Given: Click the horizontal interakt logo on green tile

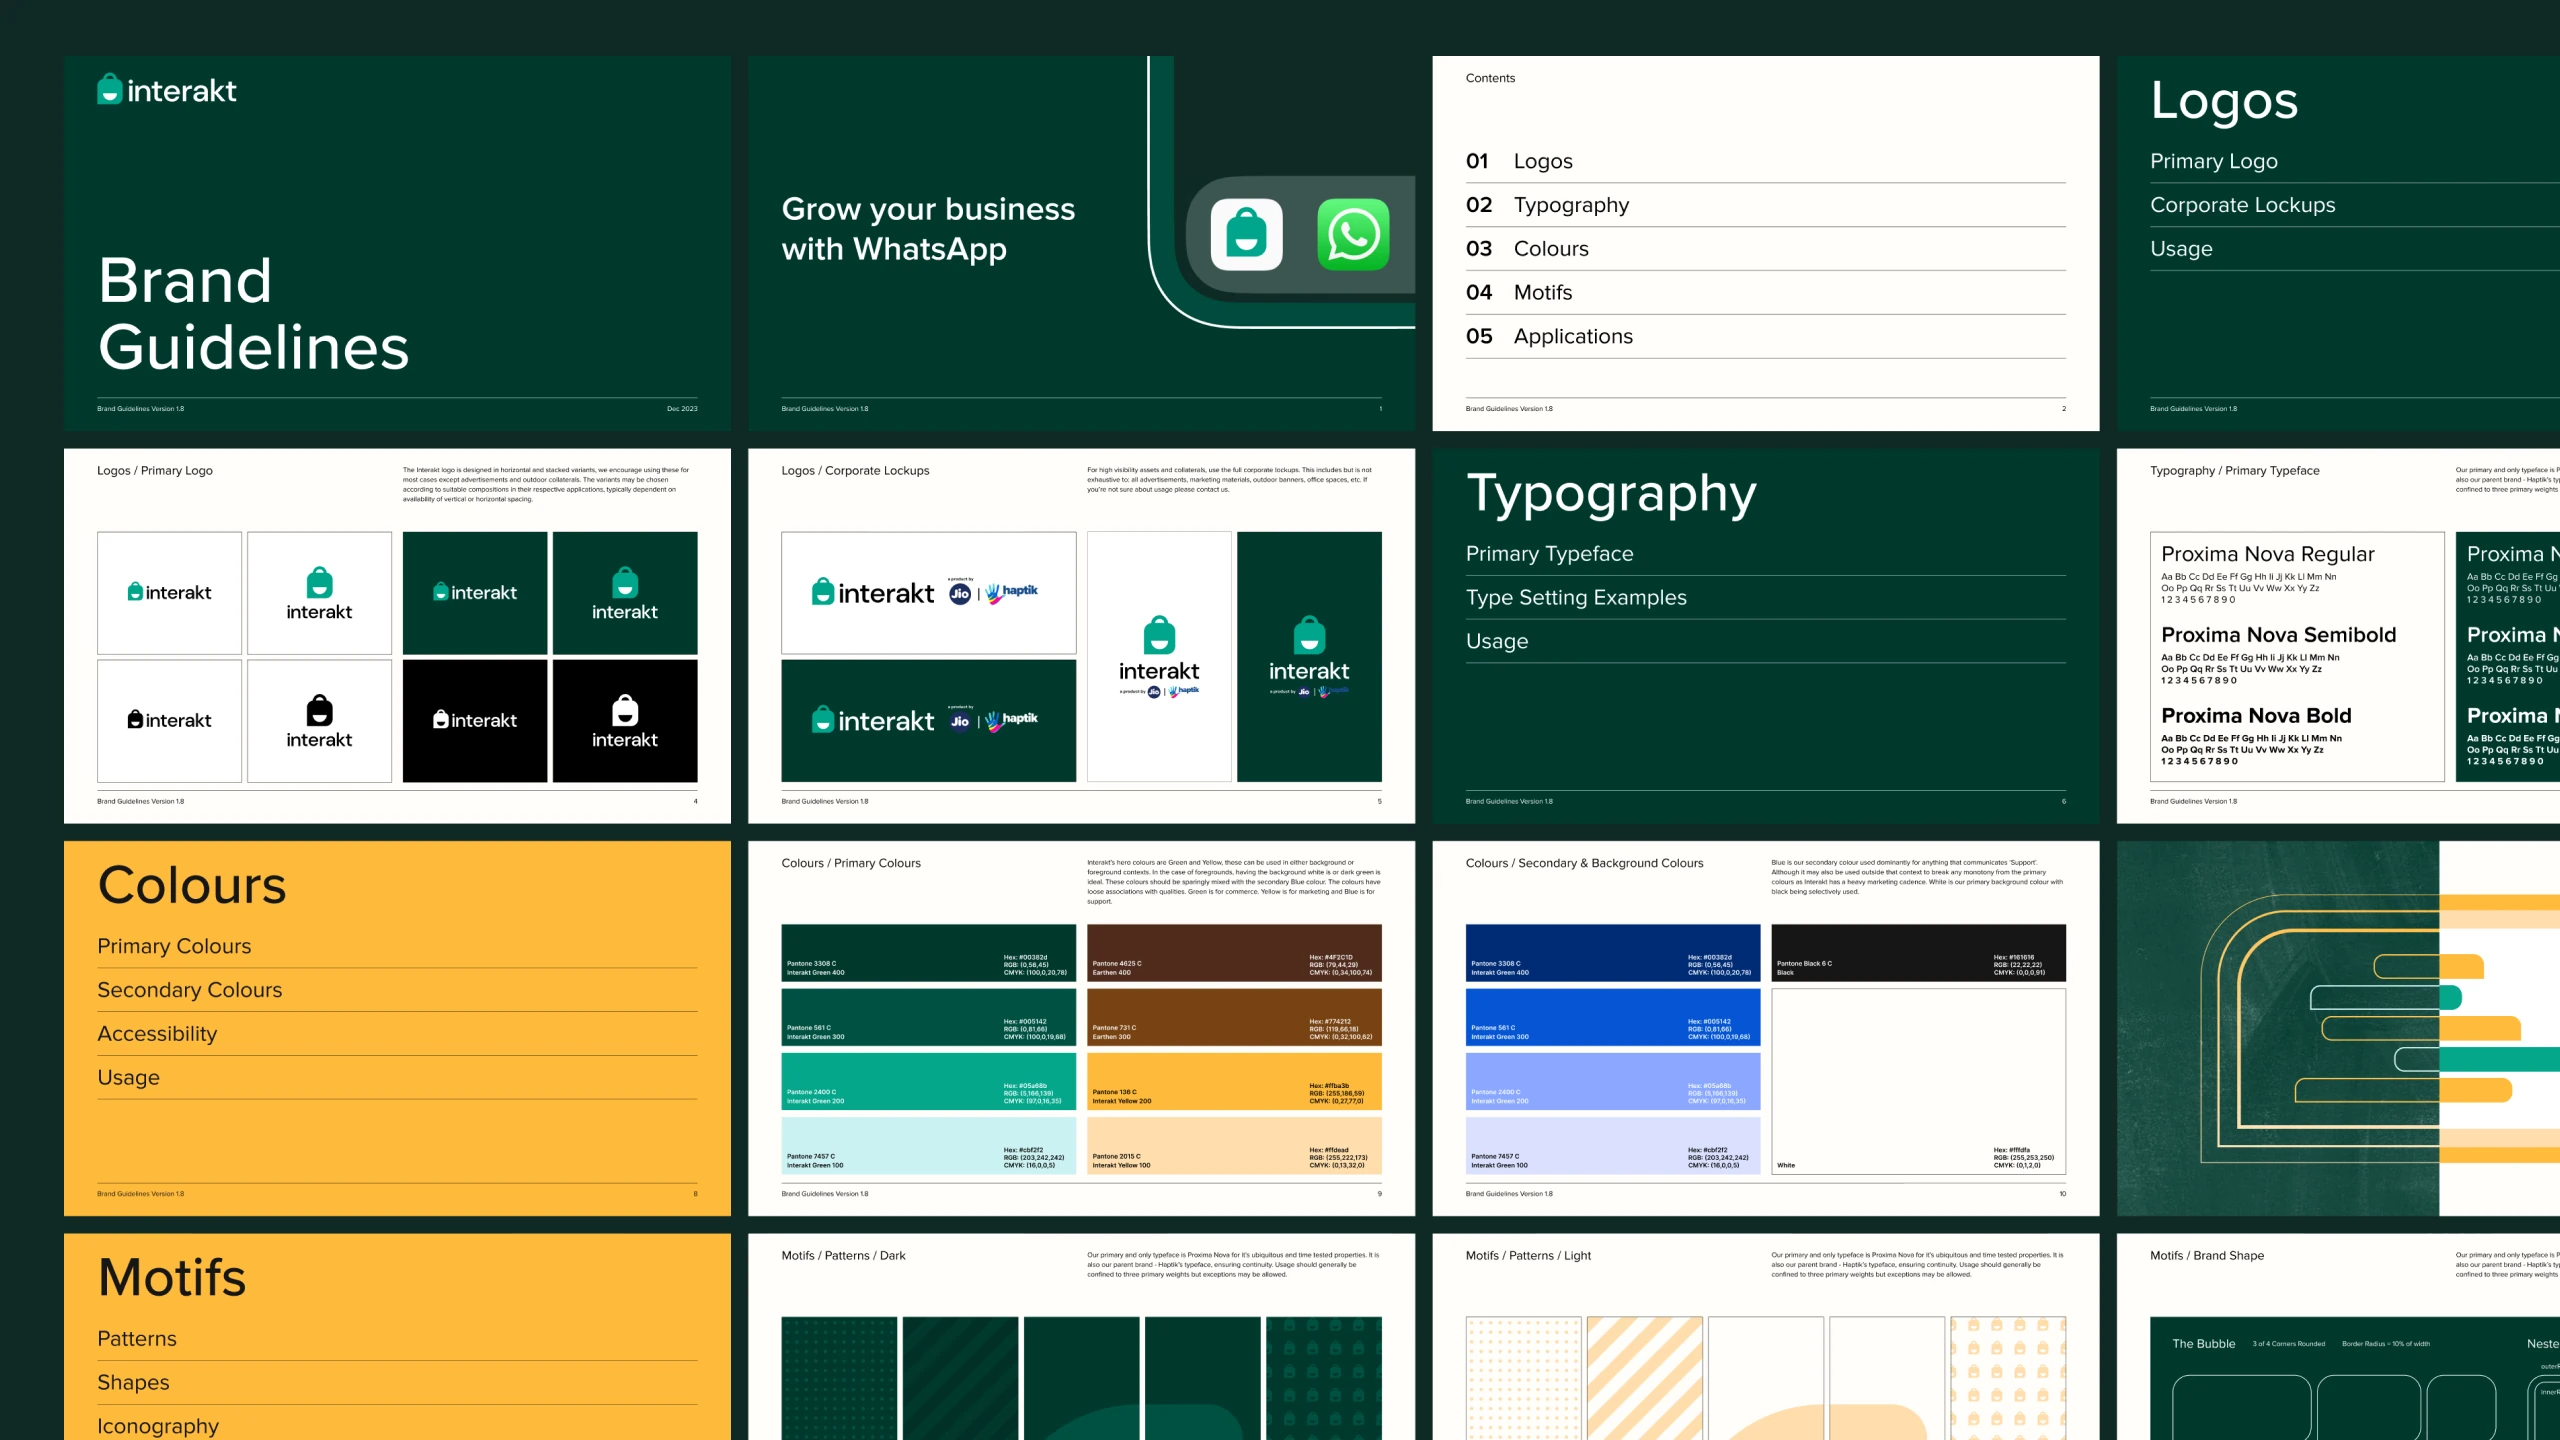Looking at the screenshot, I should (475, 593).
